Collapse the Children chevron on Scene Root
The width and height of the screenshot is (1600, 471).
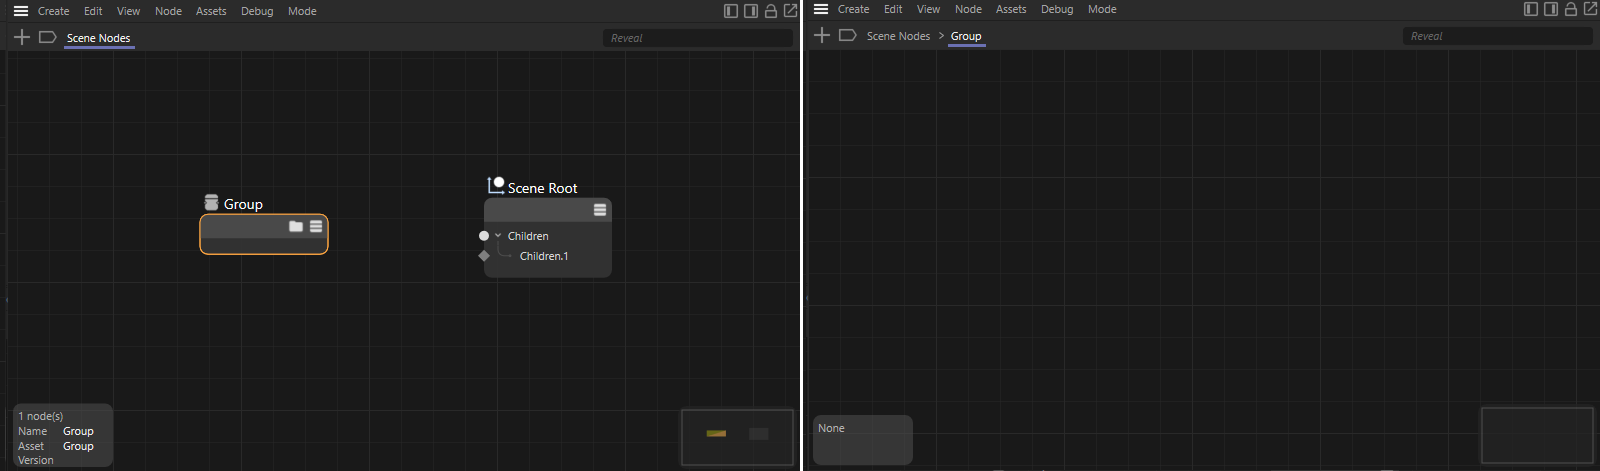click(x=498, y=236)
